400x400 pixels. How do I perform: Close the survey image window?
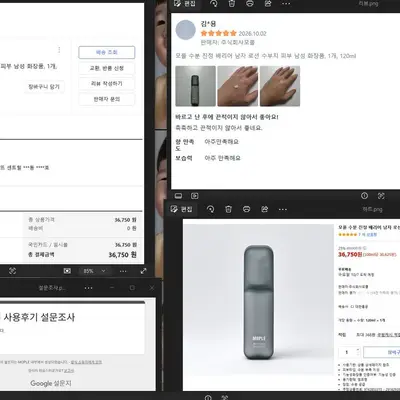[152, 287]
